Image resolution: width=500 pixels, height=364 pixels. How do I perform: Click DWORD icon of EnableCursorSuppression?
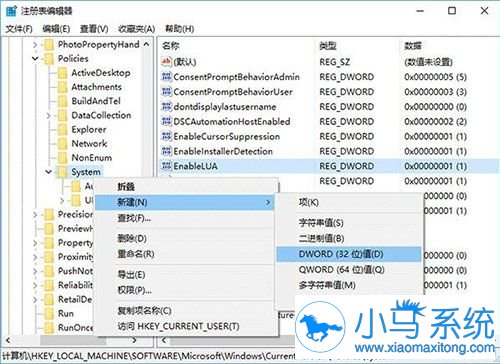click(x=166, y=136)
